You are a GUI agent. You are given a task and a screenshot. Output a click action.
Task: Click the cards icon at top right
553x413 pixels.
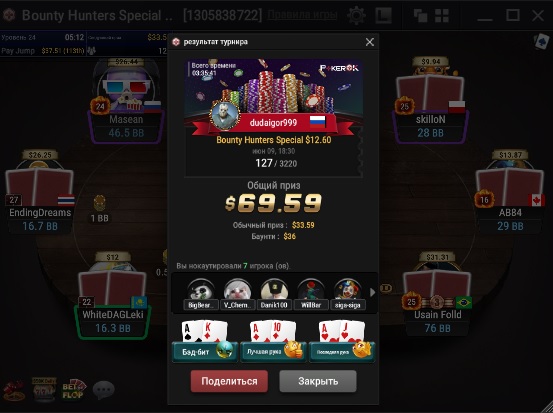tap(541, 42)
